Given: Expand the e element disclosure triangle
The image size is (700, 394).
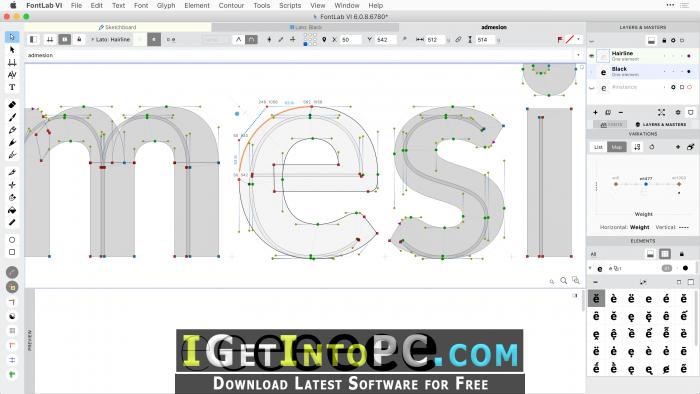Looking at the screenshot, I should tap(591, 268).
